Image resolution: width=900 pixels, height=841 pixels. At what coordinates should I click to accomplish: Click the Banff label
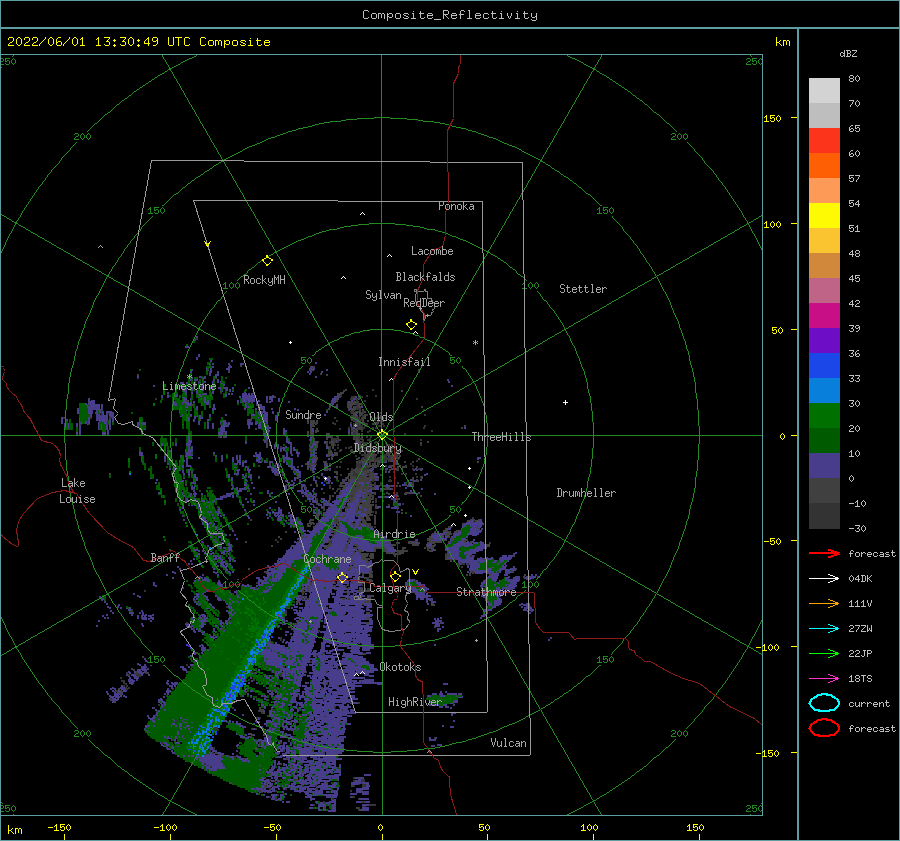tap(165, 557)
